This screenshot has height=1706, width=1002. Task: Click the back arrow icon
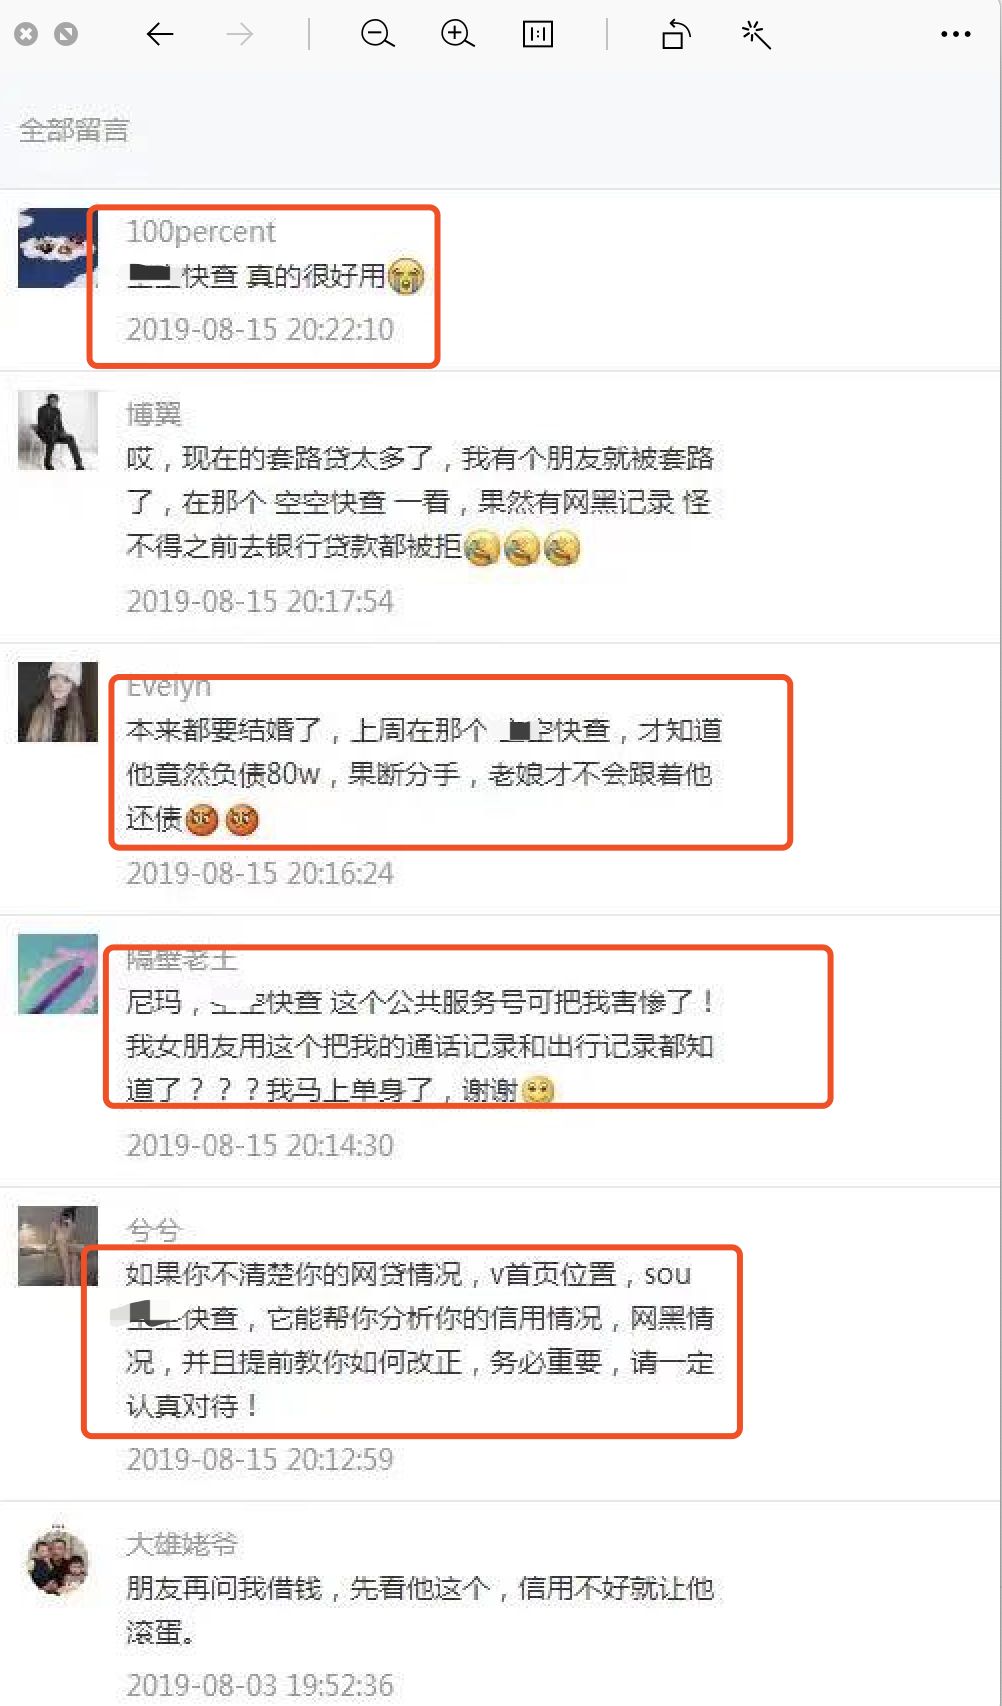click(160, 34)
